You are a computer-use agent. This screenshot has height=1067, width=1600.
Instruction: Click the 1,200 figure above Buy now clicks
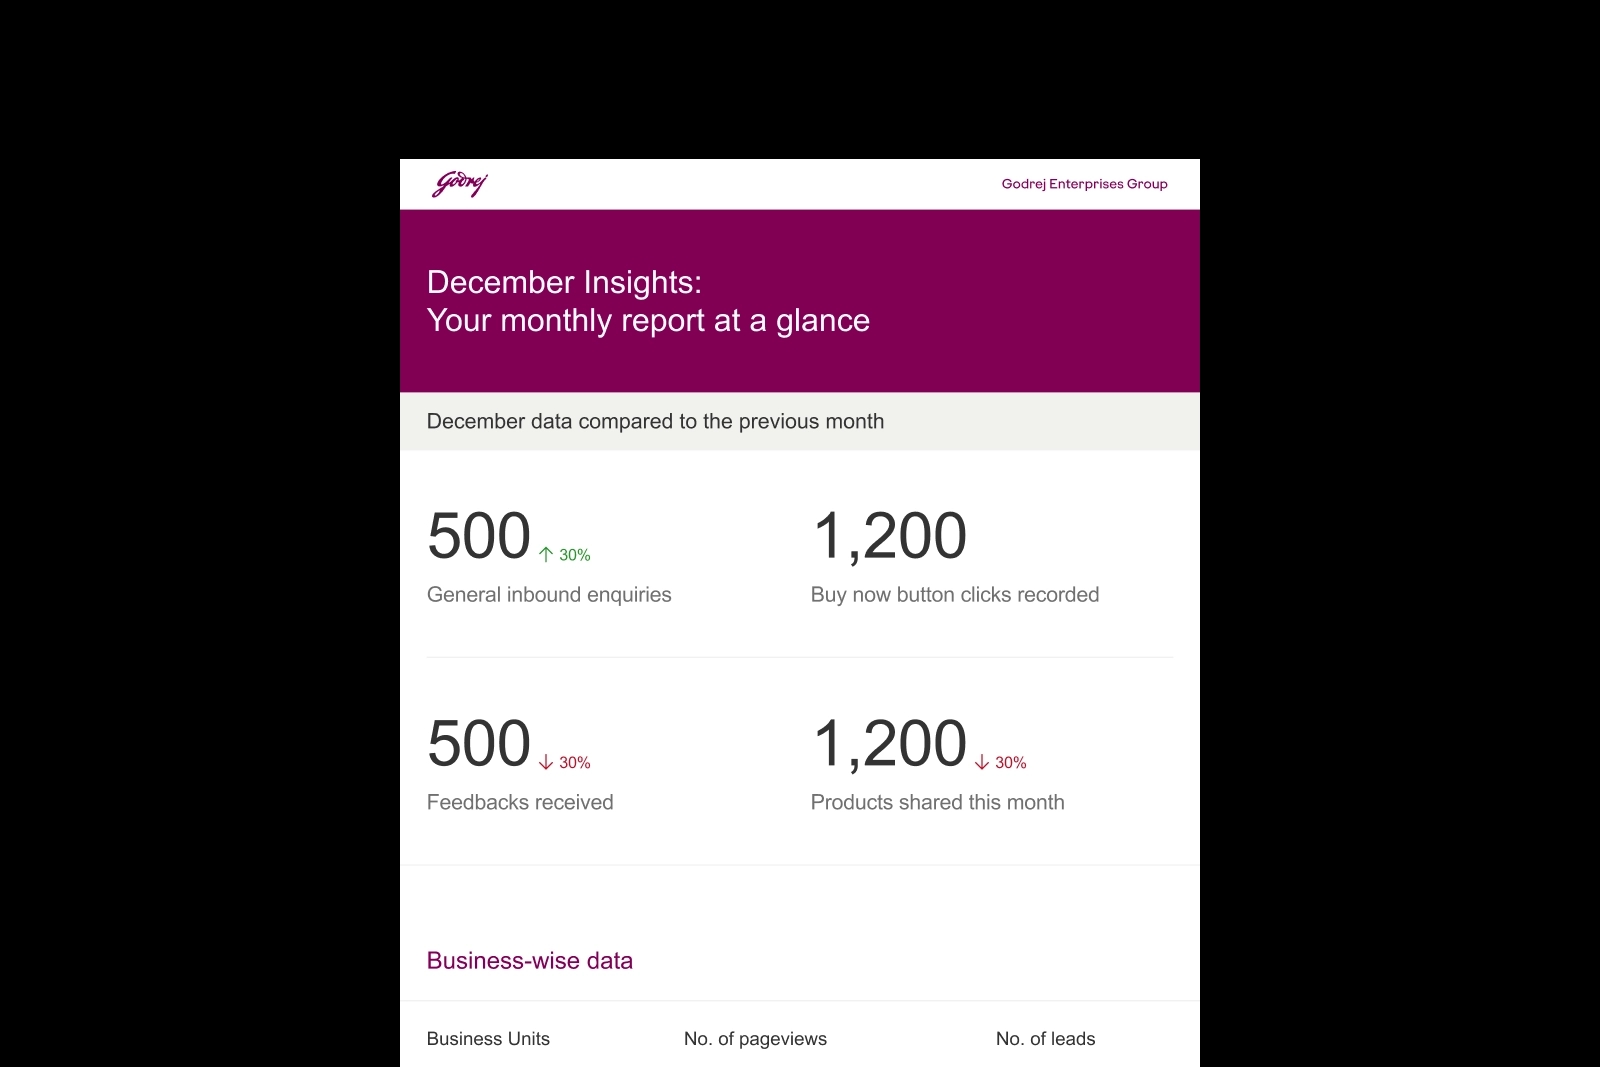[x=889, y=536]
